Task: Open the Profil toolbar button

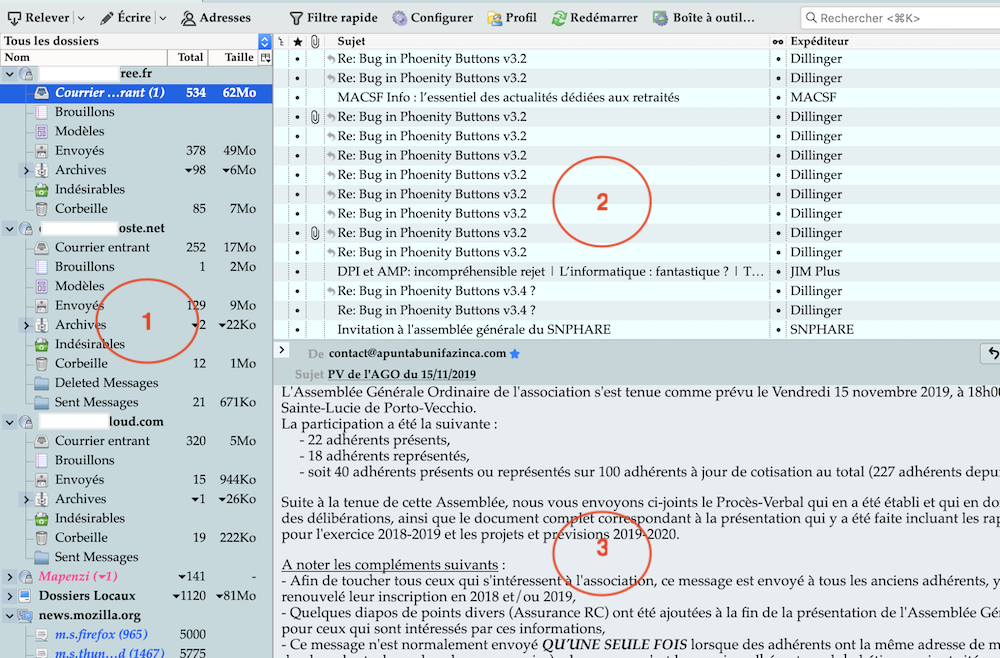Action: pos(511,18)
